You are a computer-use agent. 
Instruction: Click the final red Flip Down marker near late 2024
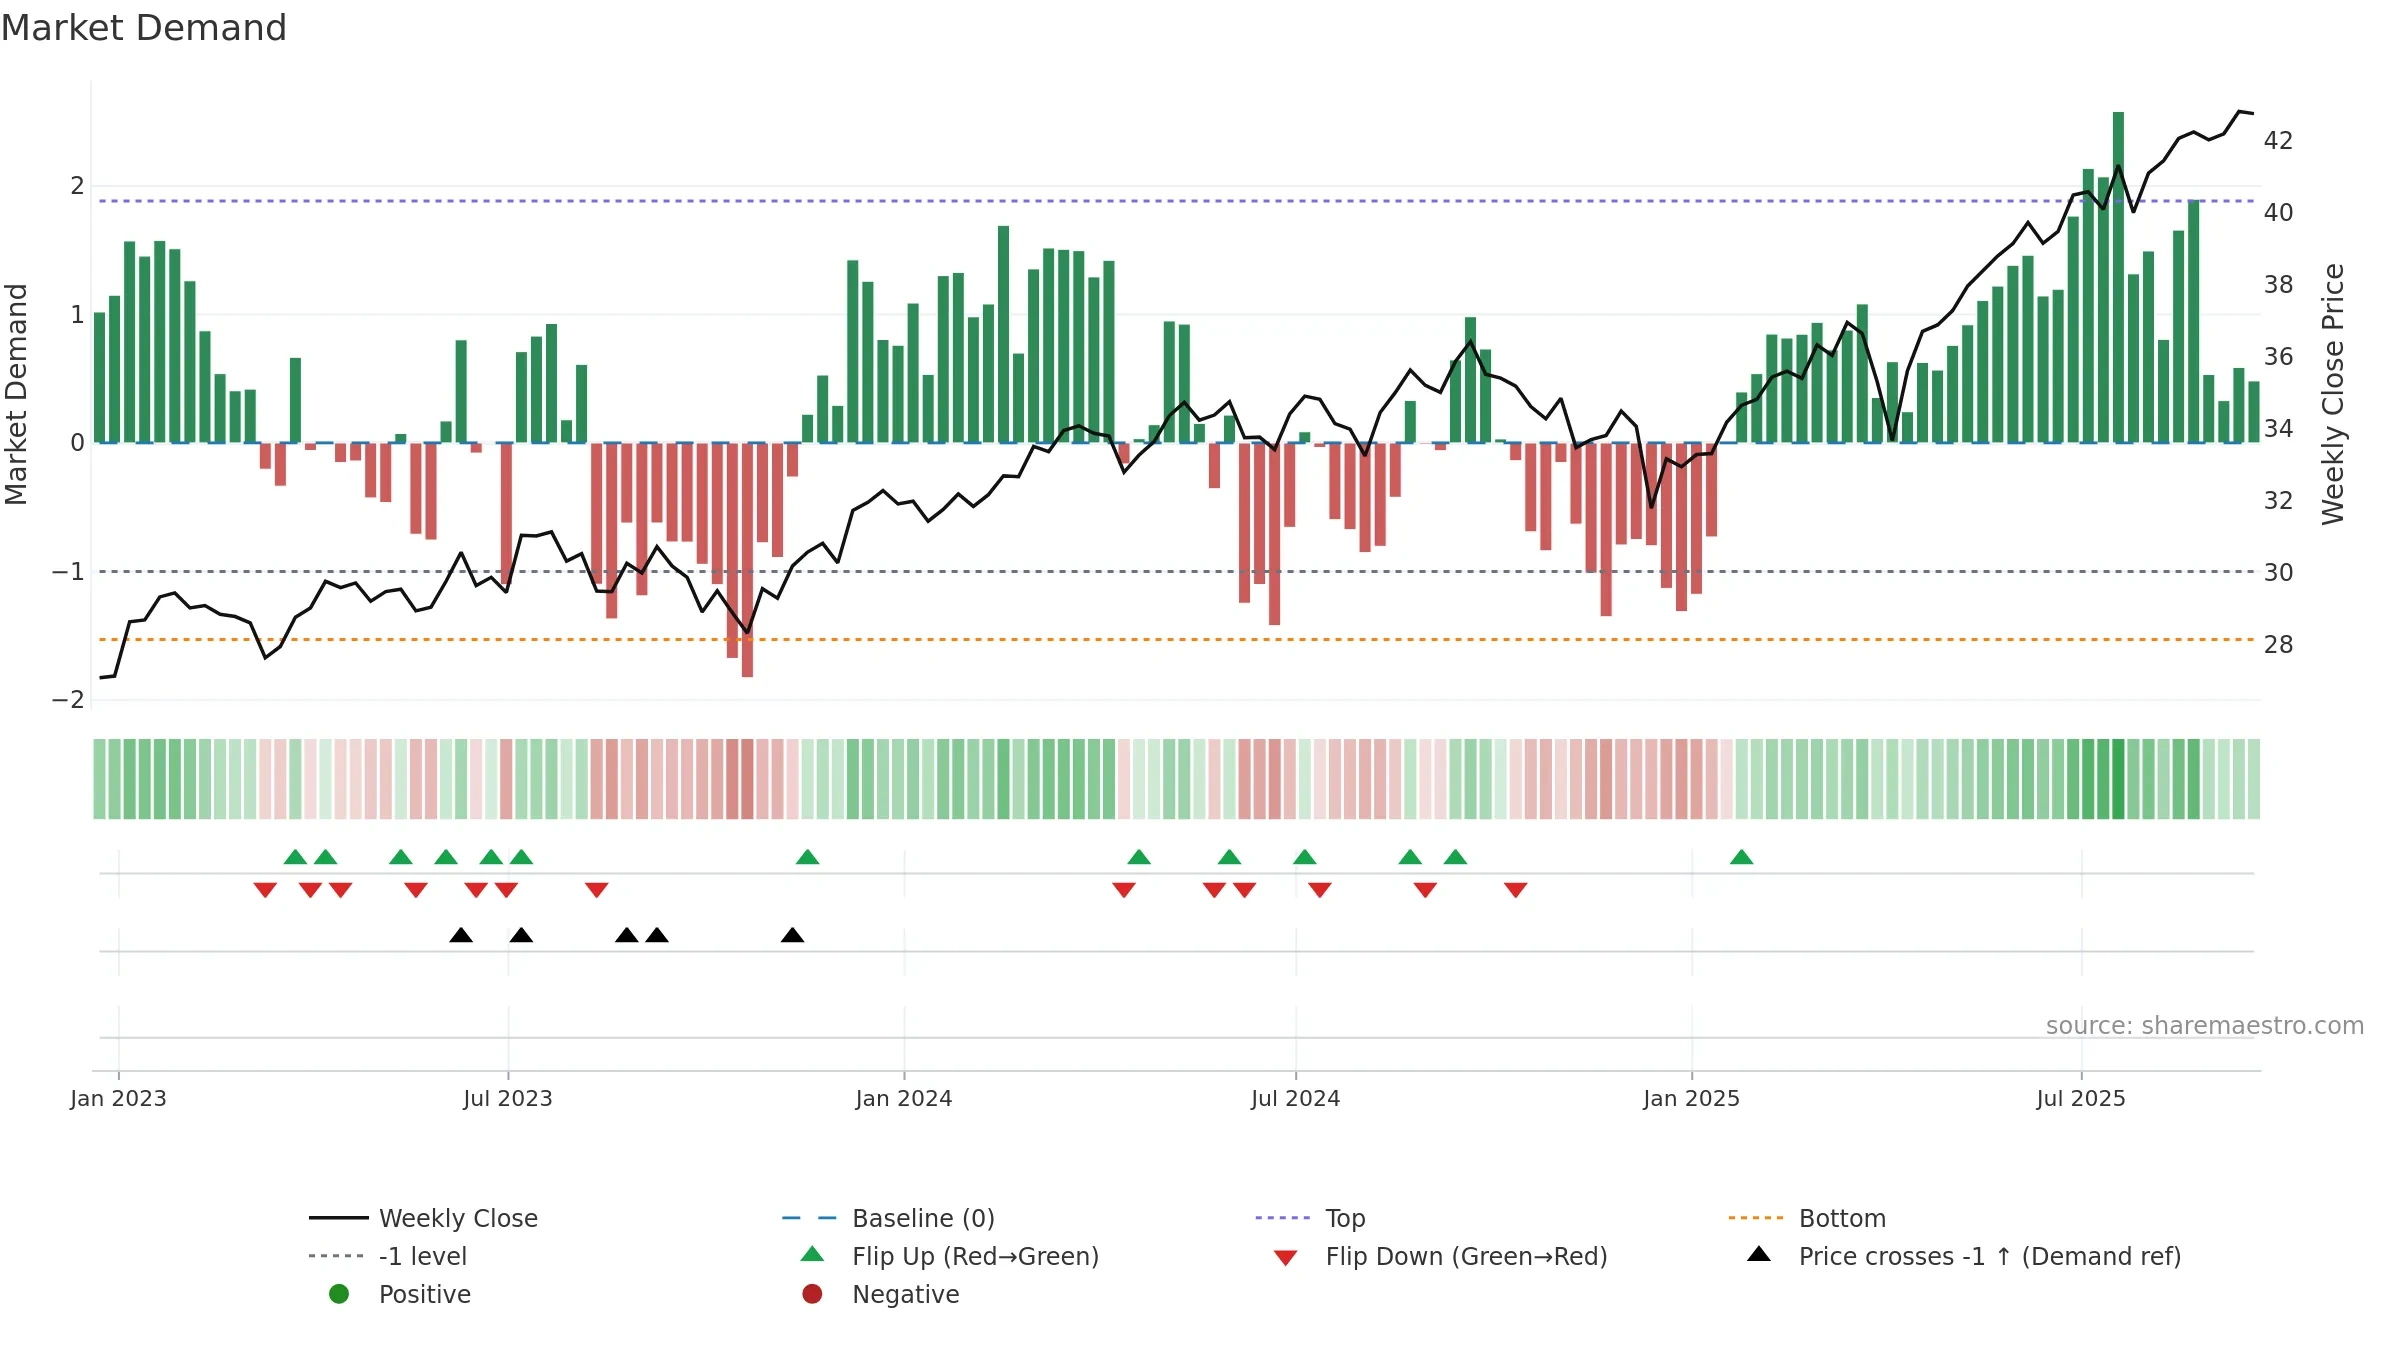(x=1515, y=890)
